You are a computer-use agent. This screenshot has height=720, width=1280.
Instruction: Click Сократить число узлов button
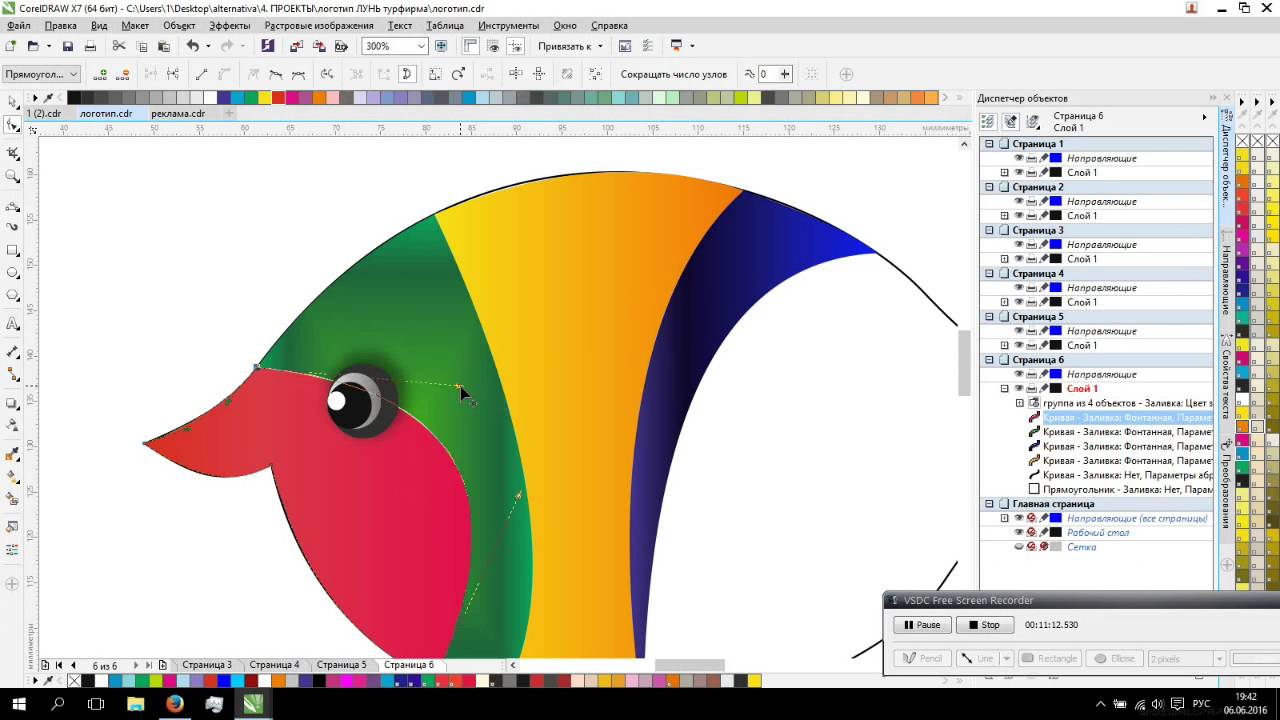674,74
